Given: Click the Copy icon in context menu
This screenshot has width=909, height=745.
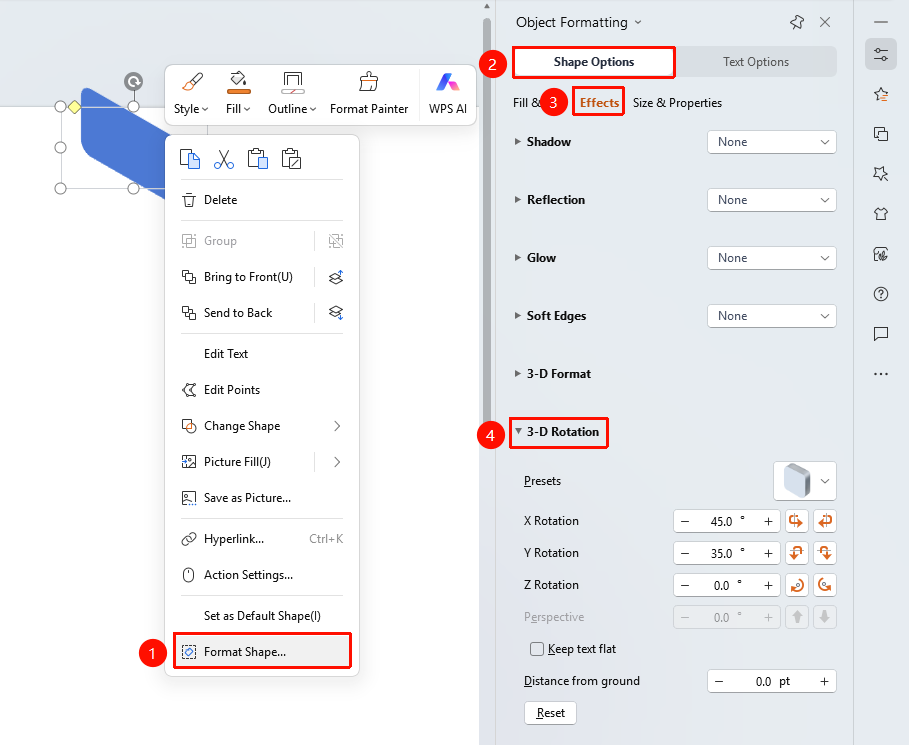Looking at the screenshot, I should tap(190, 159).
